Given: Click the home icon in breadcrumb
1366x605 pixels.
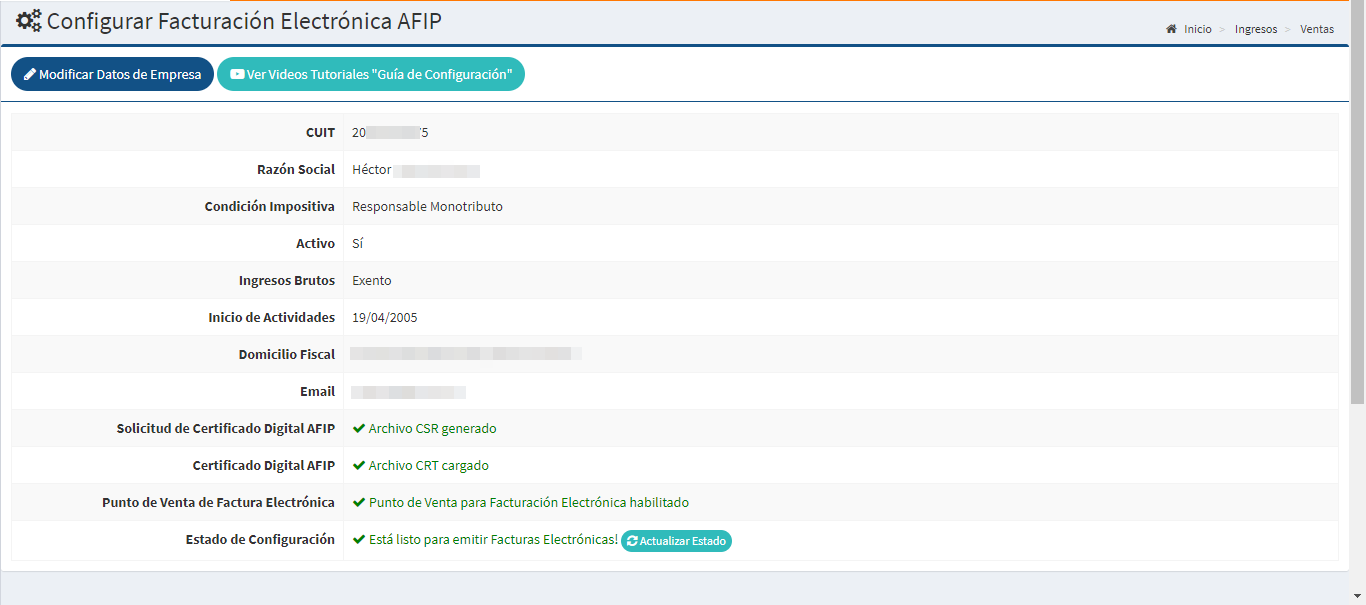Looking at the screenshot, I should (x=1171, y=29).
